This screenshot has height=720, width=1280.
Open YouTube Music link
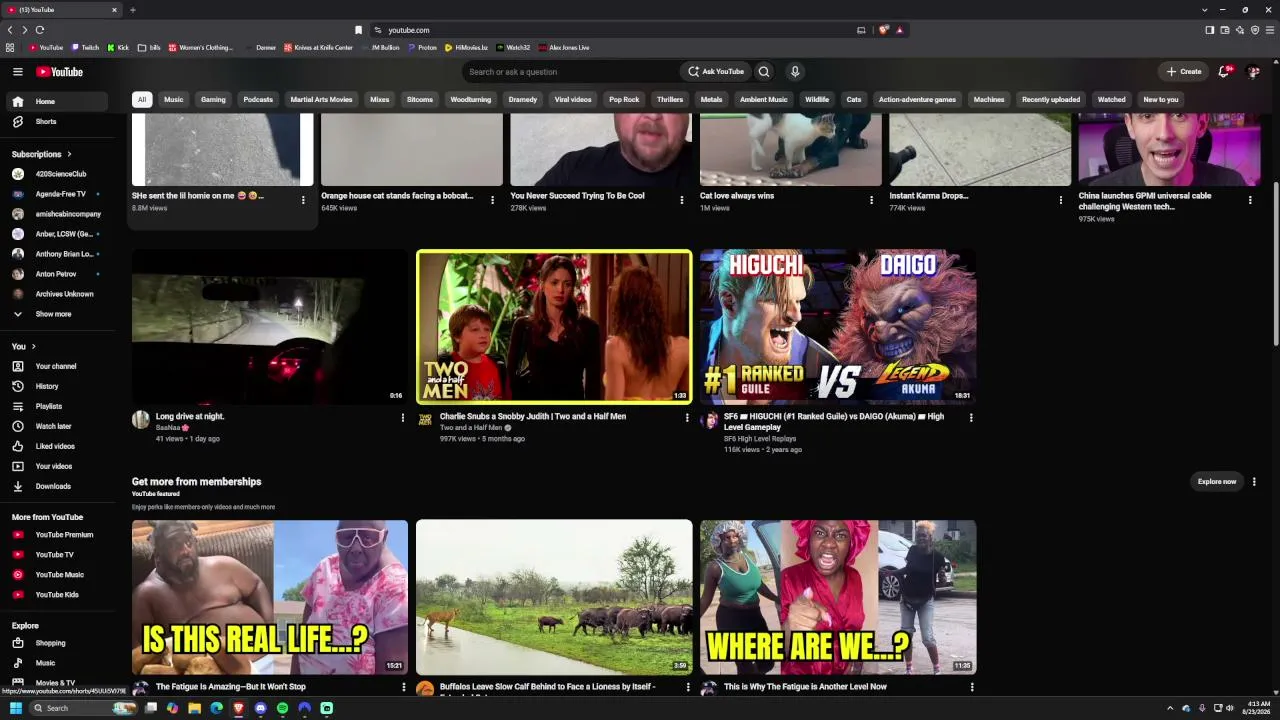point(59,575)
